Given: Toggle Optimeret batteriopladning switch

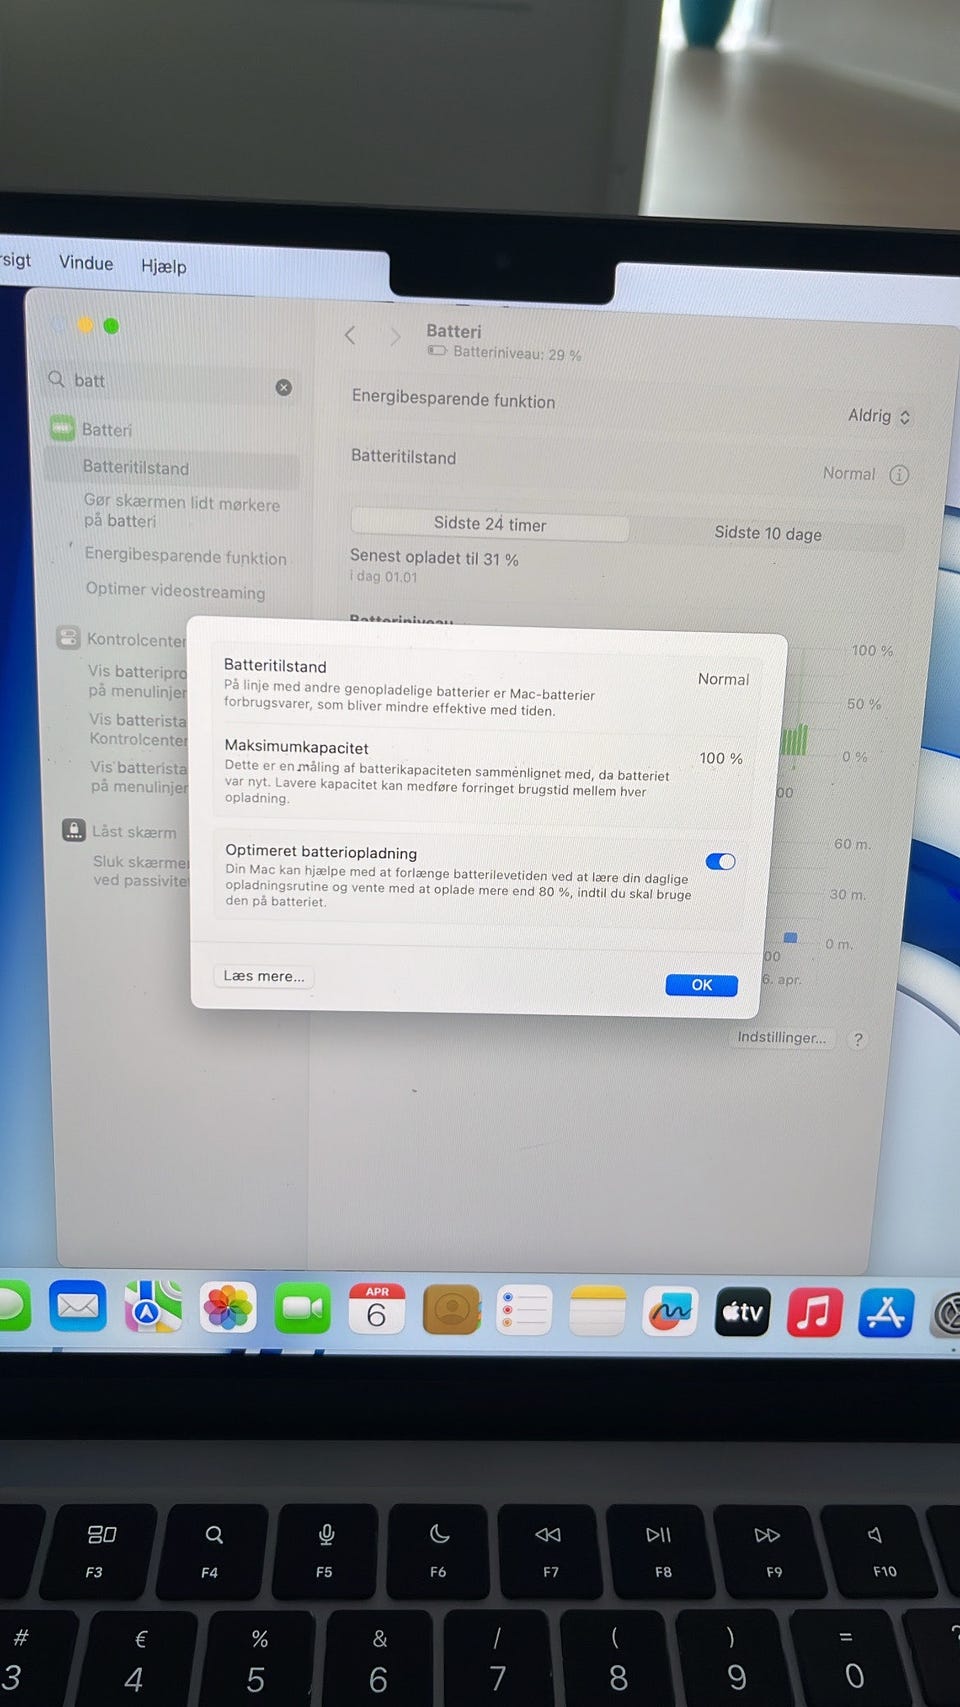Looking at the screenshot, I should (x=720, y=862).
